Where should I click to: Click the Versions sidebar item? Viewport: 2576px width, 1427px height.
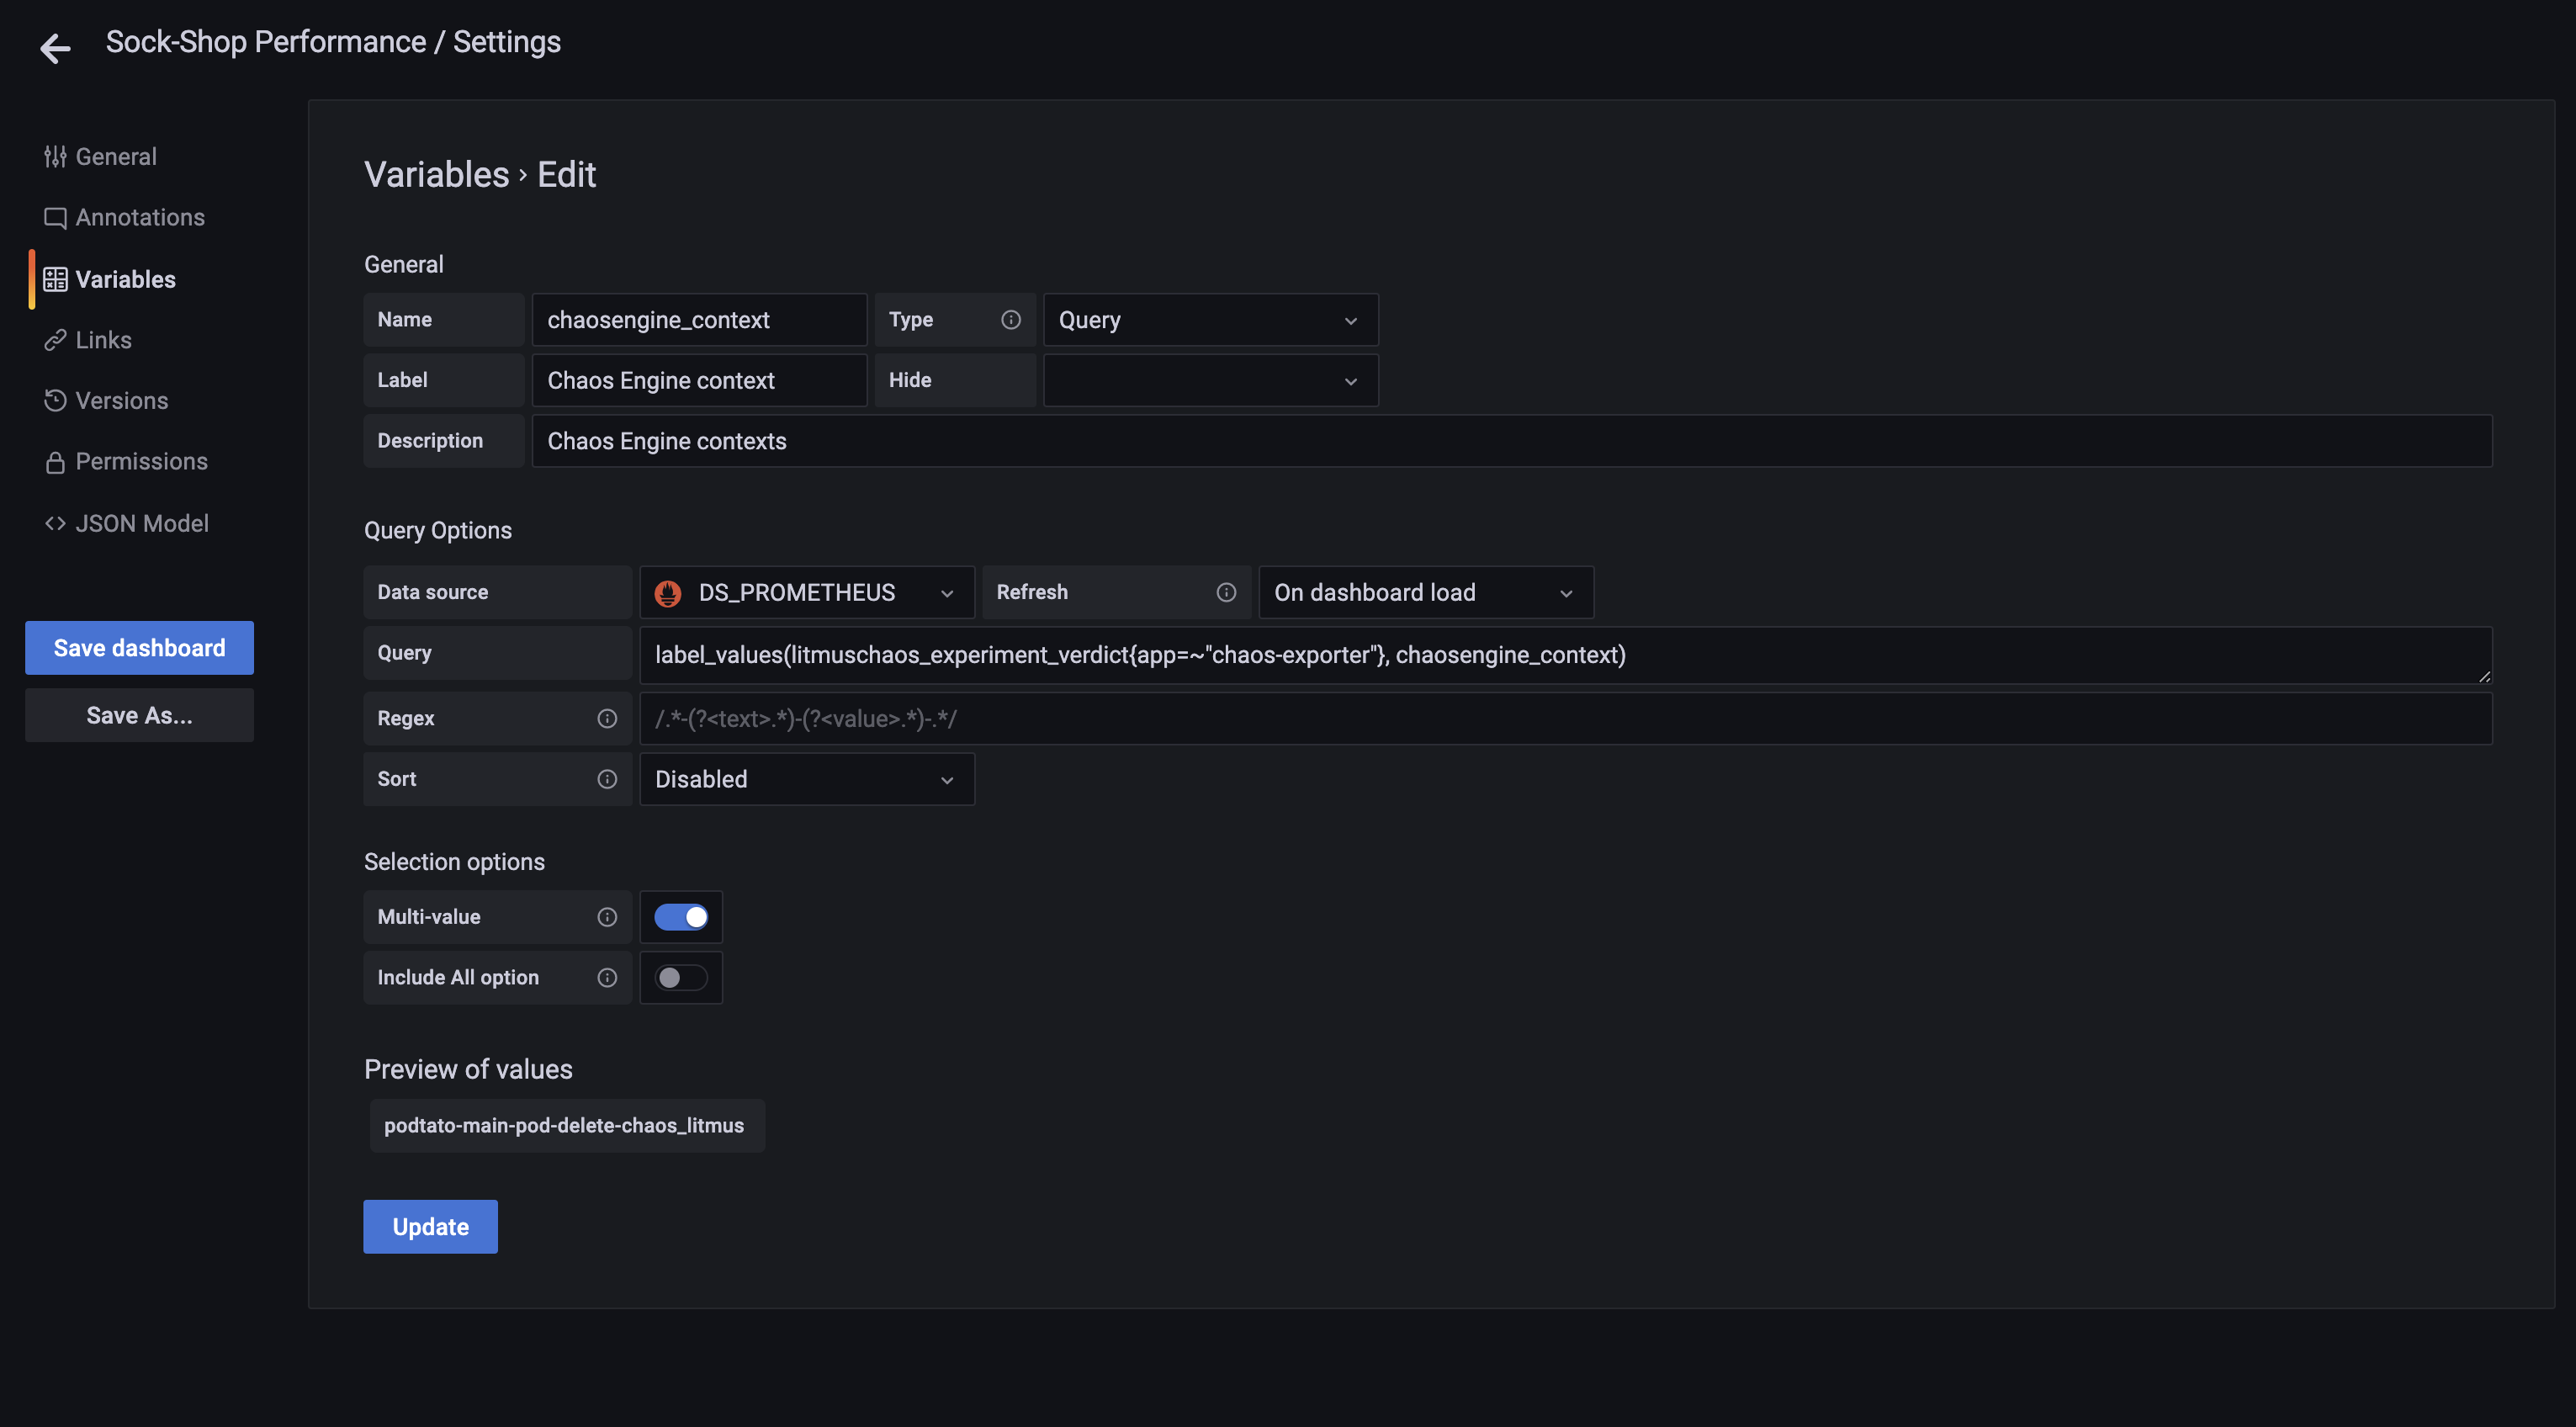(x=121, y=400)
